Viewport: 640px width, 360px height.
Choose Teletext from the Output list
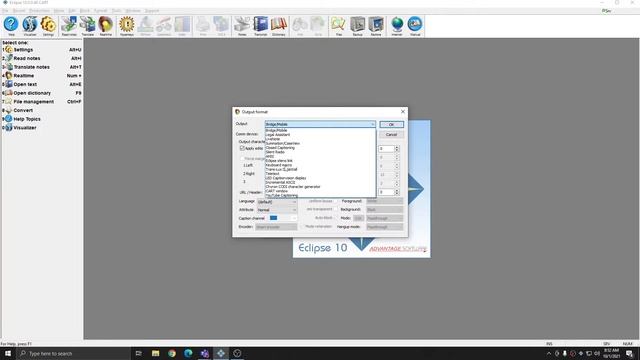pos(320,173)
